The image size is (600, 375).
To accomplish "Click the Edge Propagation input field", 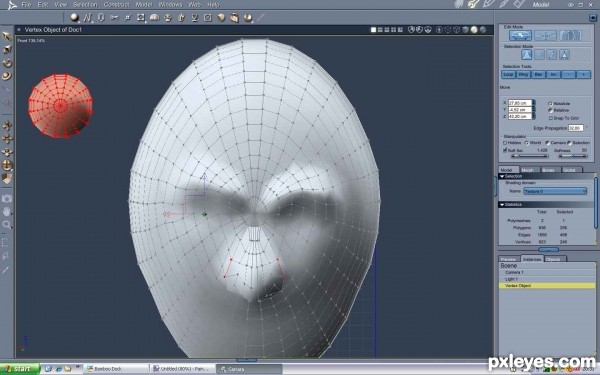I will tap(576, 128).
